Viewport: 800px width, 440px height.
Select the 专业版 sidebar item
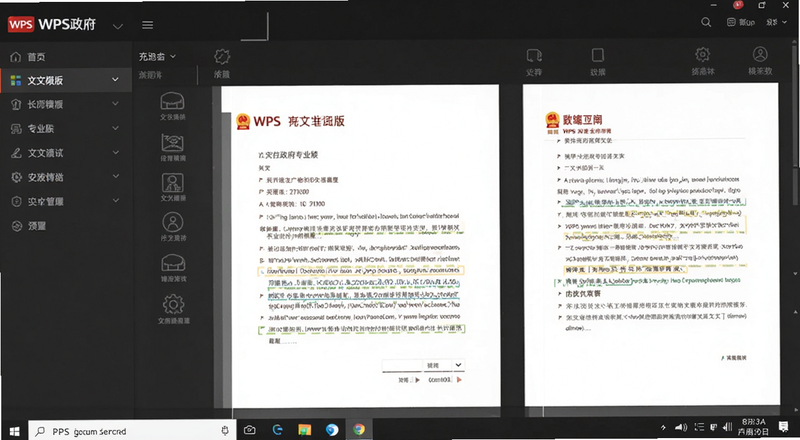click(33, 129)
